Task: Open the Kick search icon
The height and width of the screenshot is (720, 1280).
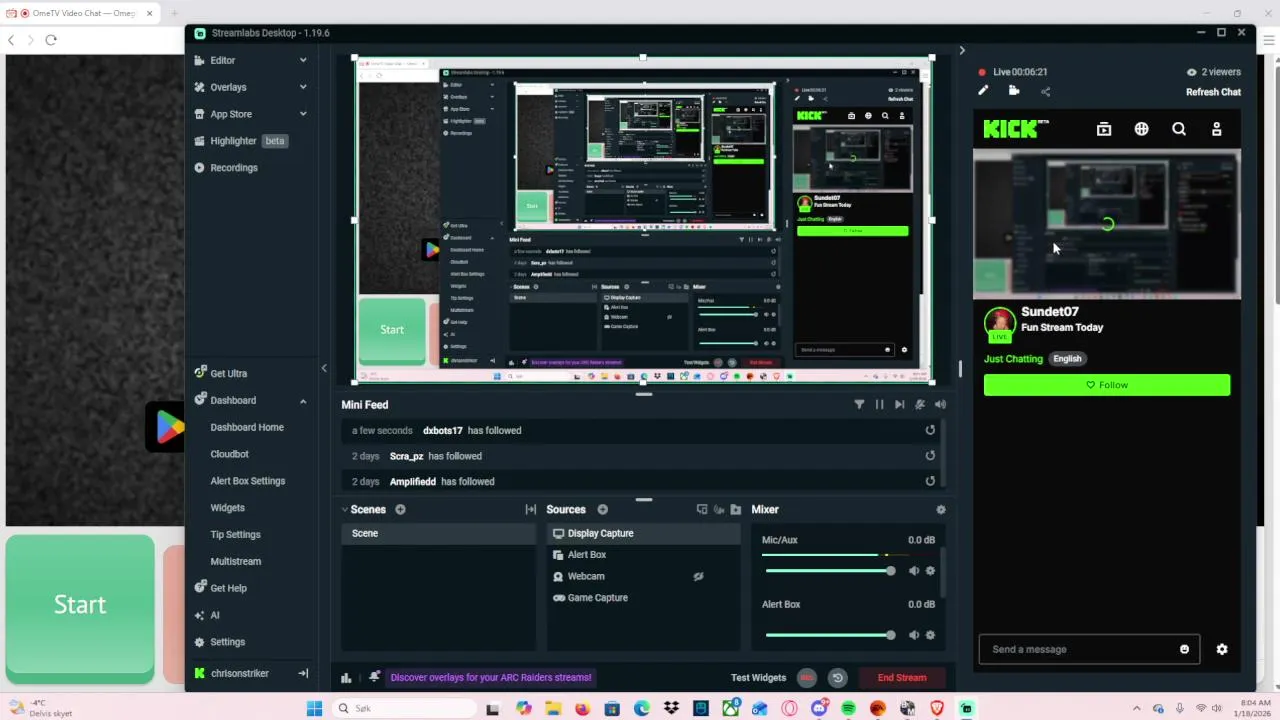Action: pyautogui.click(x=1179, y=129)
